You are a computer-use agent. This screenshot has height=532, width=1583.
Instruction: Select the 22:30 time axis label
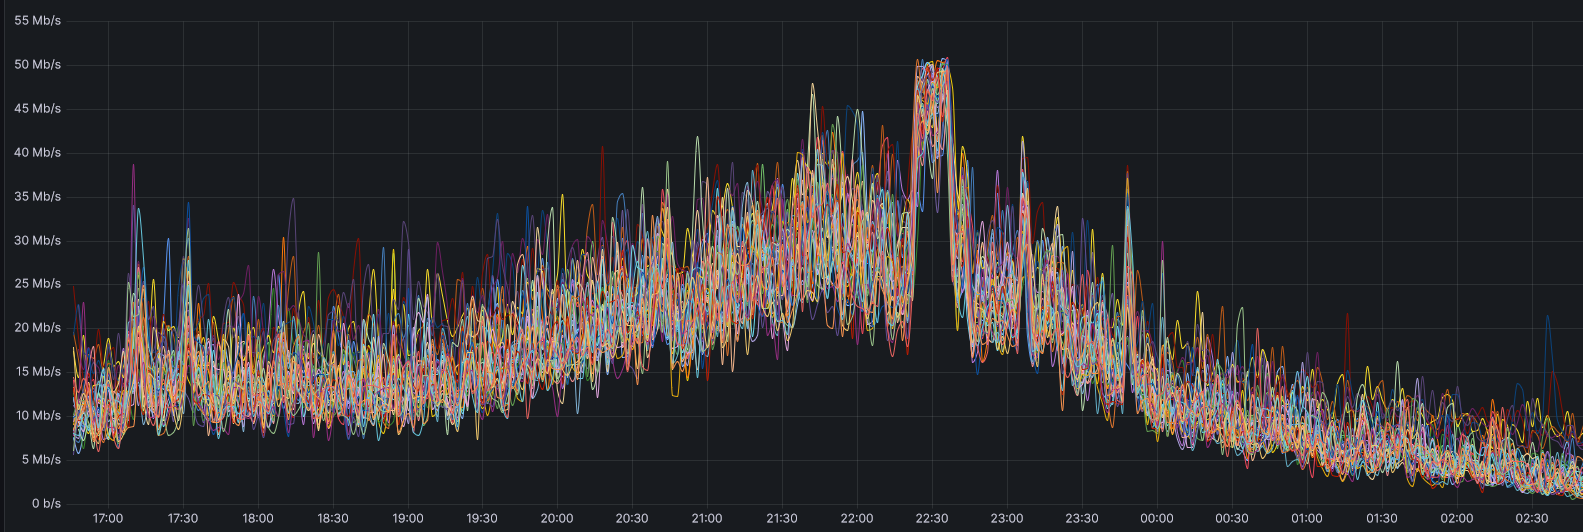coord(932,519)
